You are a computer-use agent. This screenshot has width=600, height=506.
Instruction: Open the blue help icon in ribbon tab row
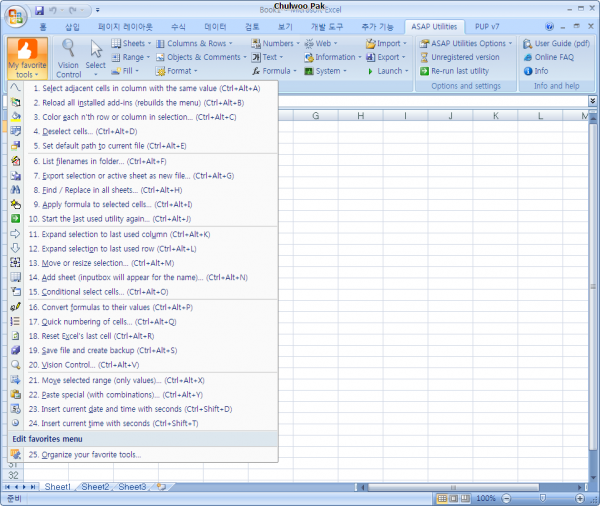549,26
